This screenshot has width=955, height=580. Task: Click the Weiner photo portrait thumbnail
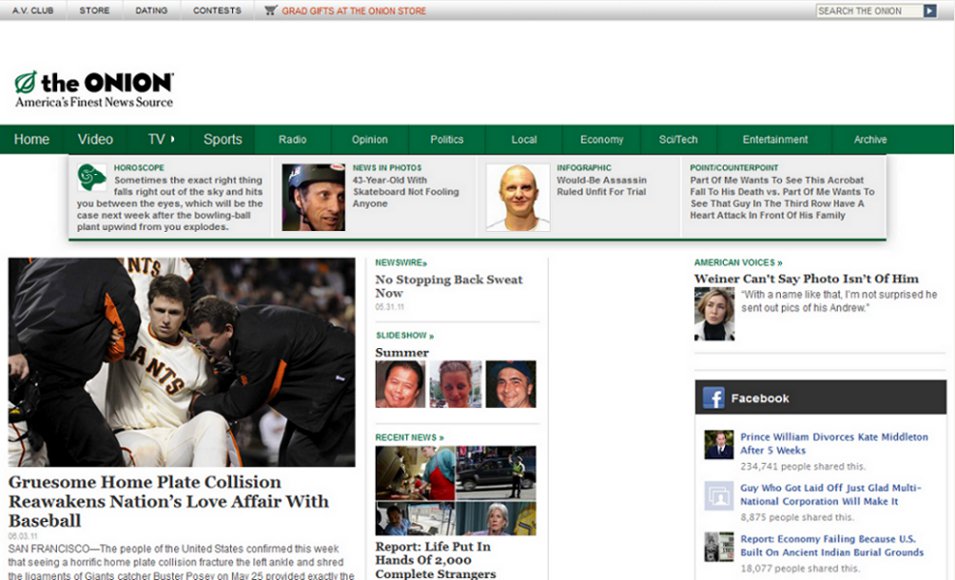[714, 310]
